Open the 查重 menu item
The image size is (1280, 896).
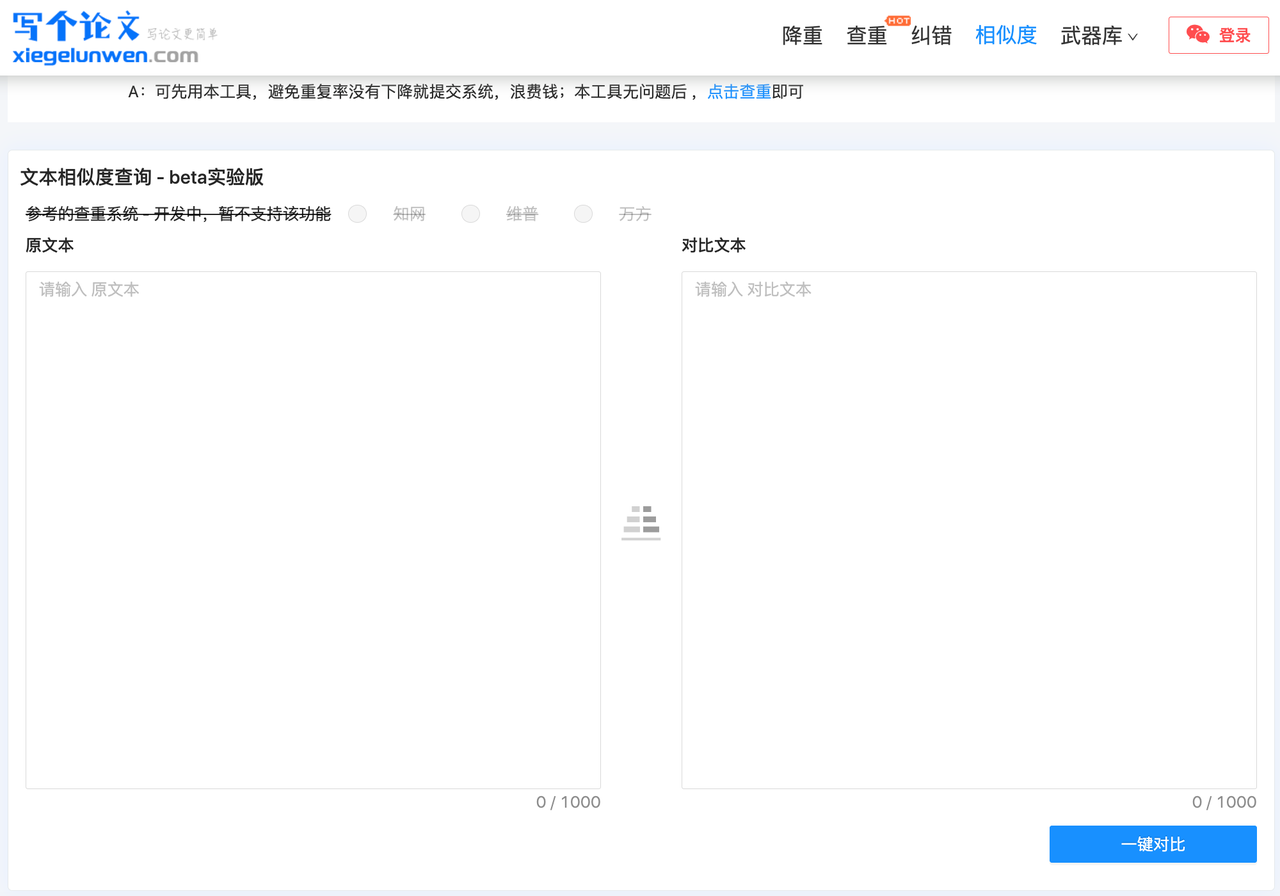pyautogui.click(x=866, y=35)
